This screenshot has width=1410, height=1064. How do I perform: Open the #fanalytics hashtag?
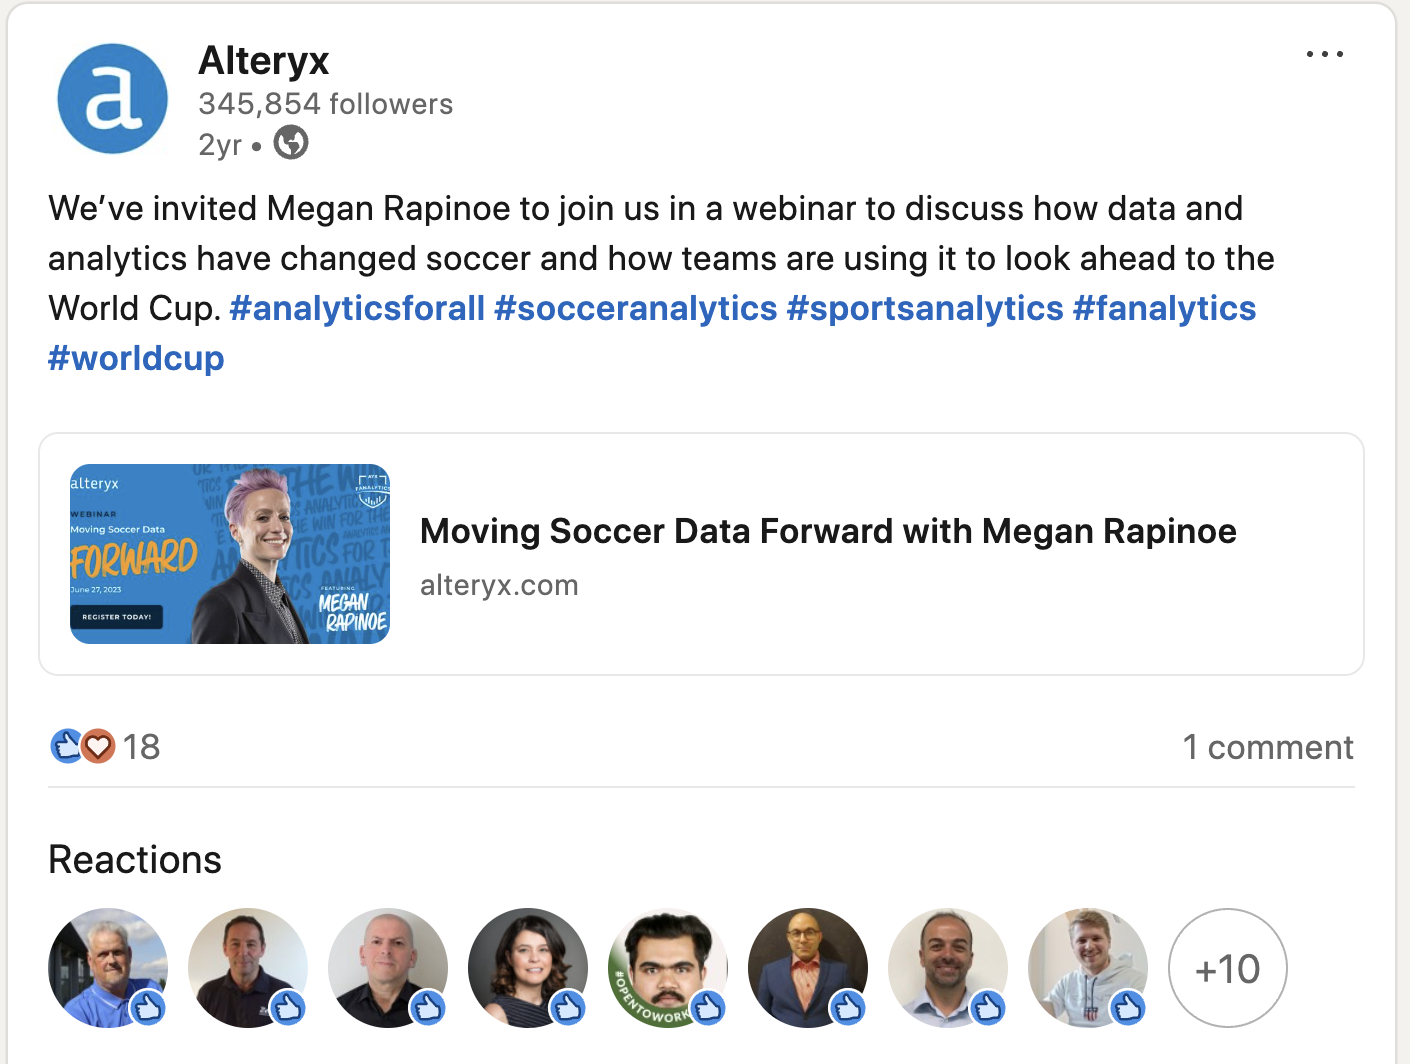click(1164, 308)
